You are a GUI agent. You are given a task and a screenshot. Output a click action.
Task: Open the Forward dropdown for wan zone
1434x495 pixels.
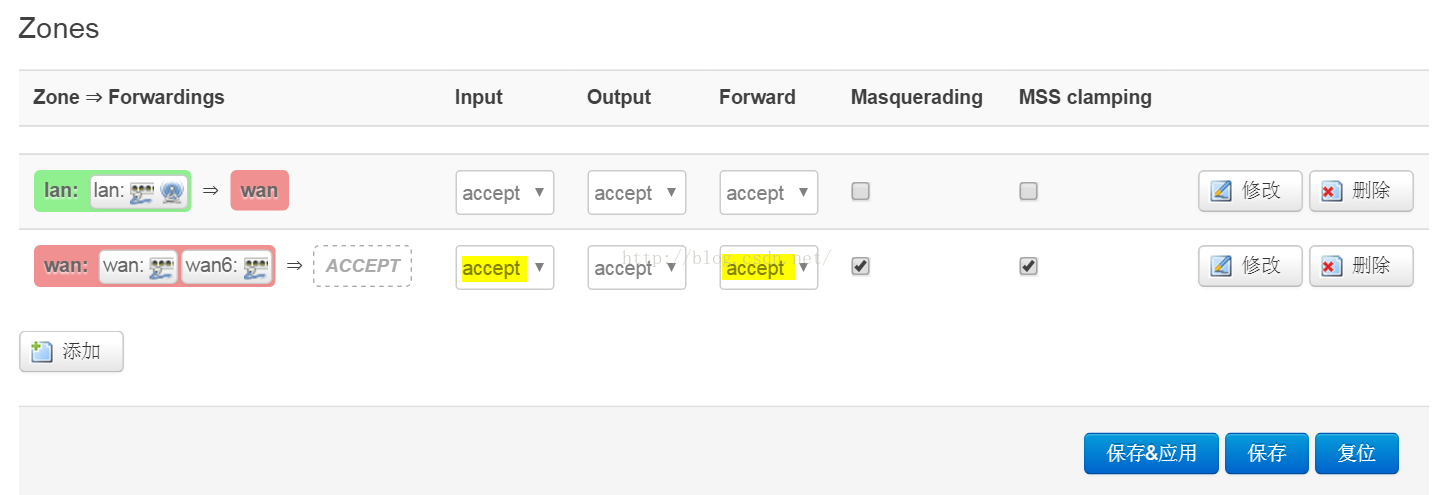[769, 267]
